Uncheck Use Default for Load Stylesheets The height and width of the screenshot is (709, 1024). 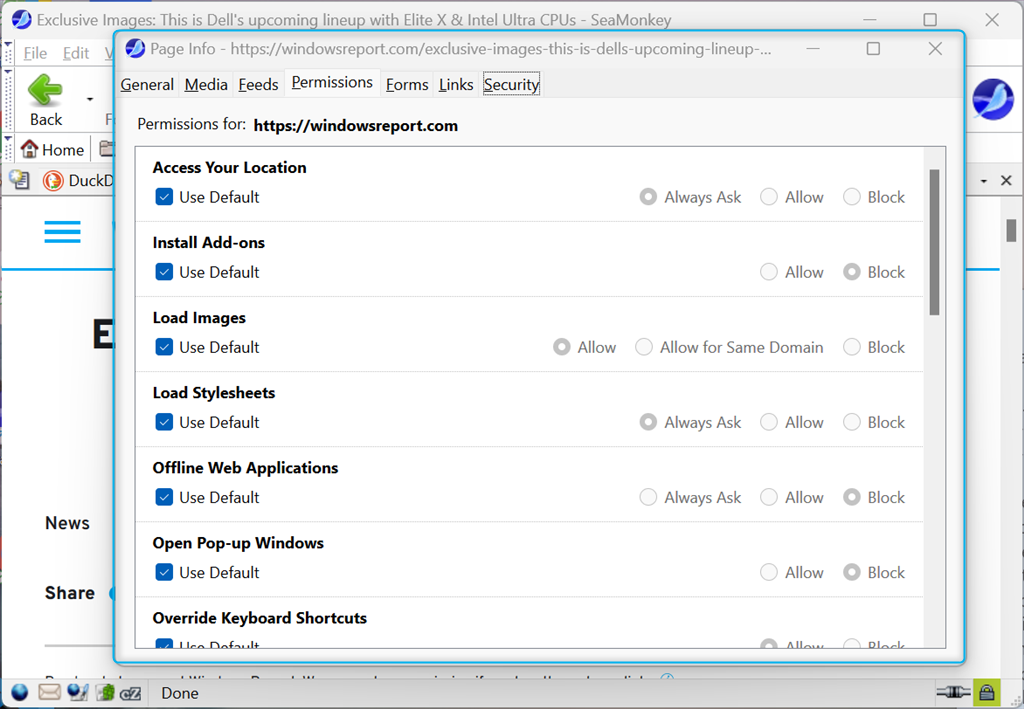pos(164,422)
